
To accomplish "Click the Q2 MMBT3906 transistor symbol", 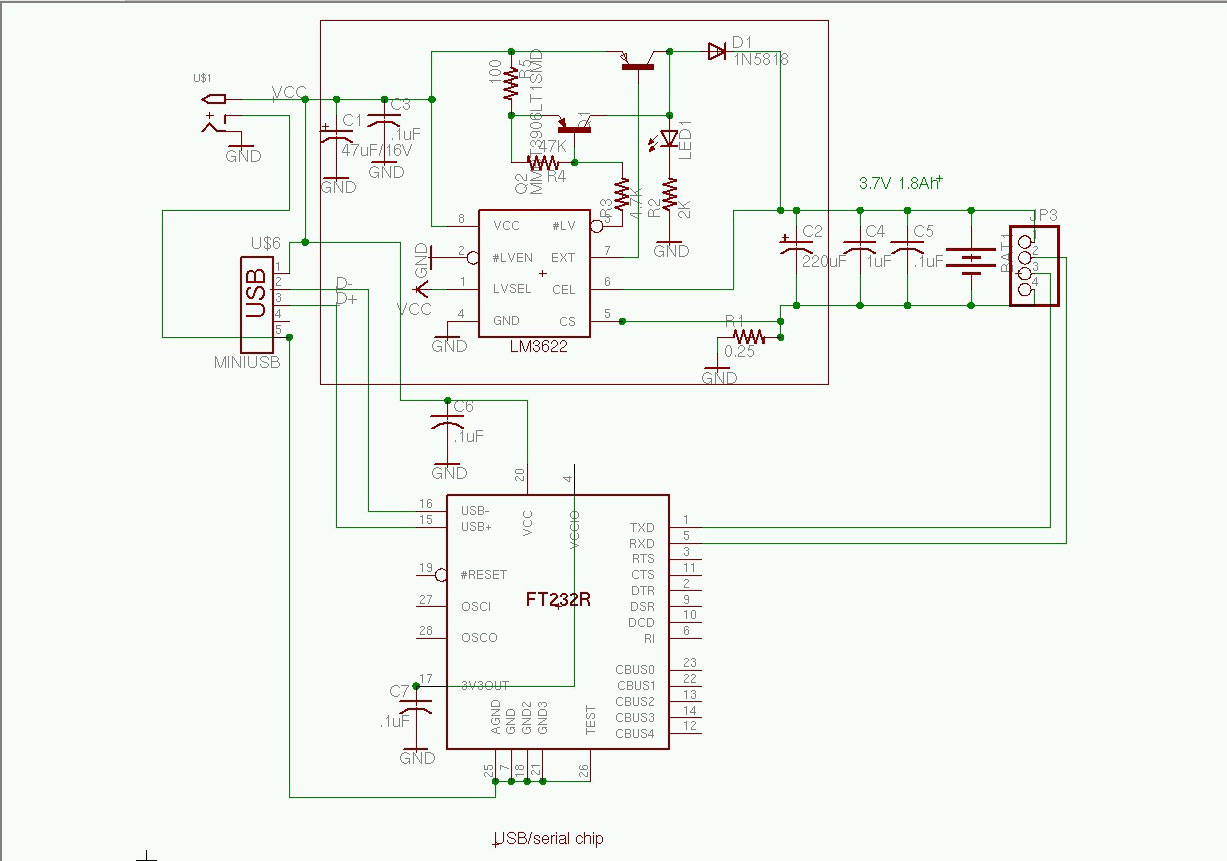I will (x=575, y=124).
